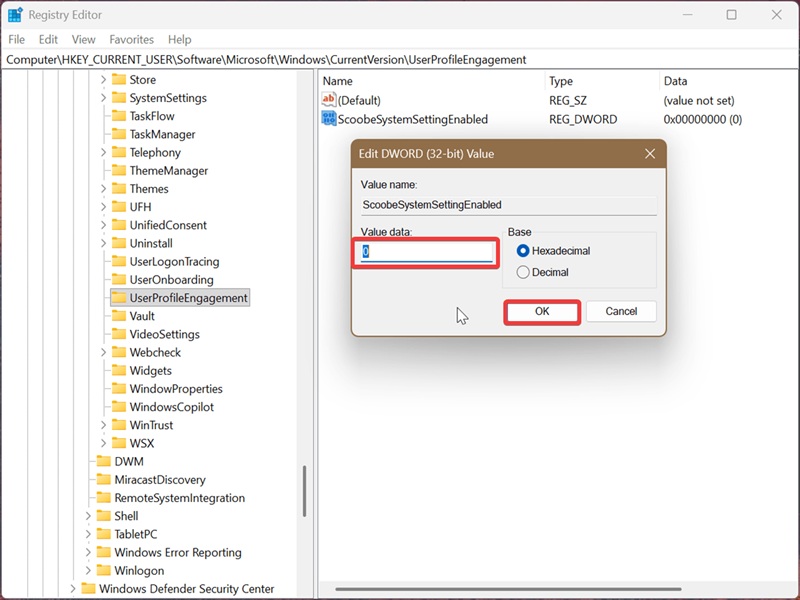Expand the SystemSettings tree node

103,97
